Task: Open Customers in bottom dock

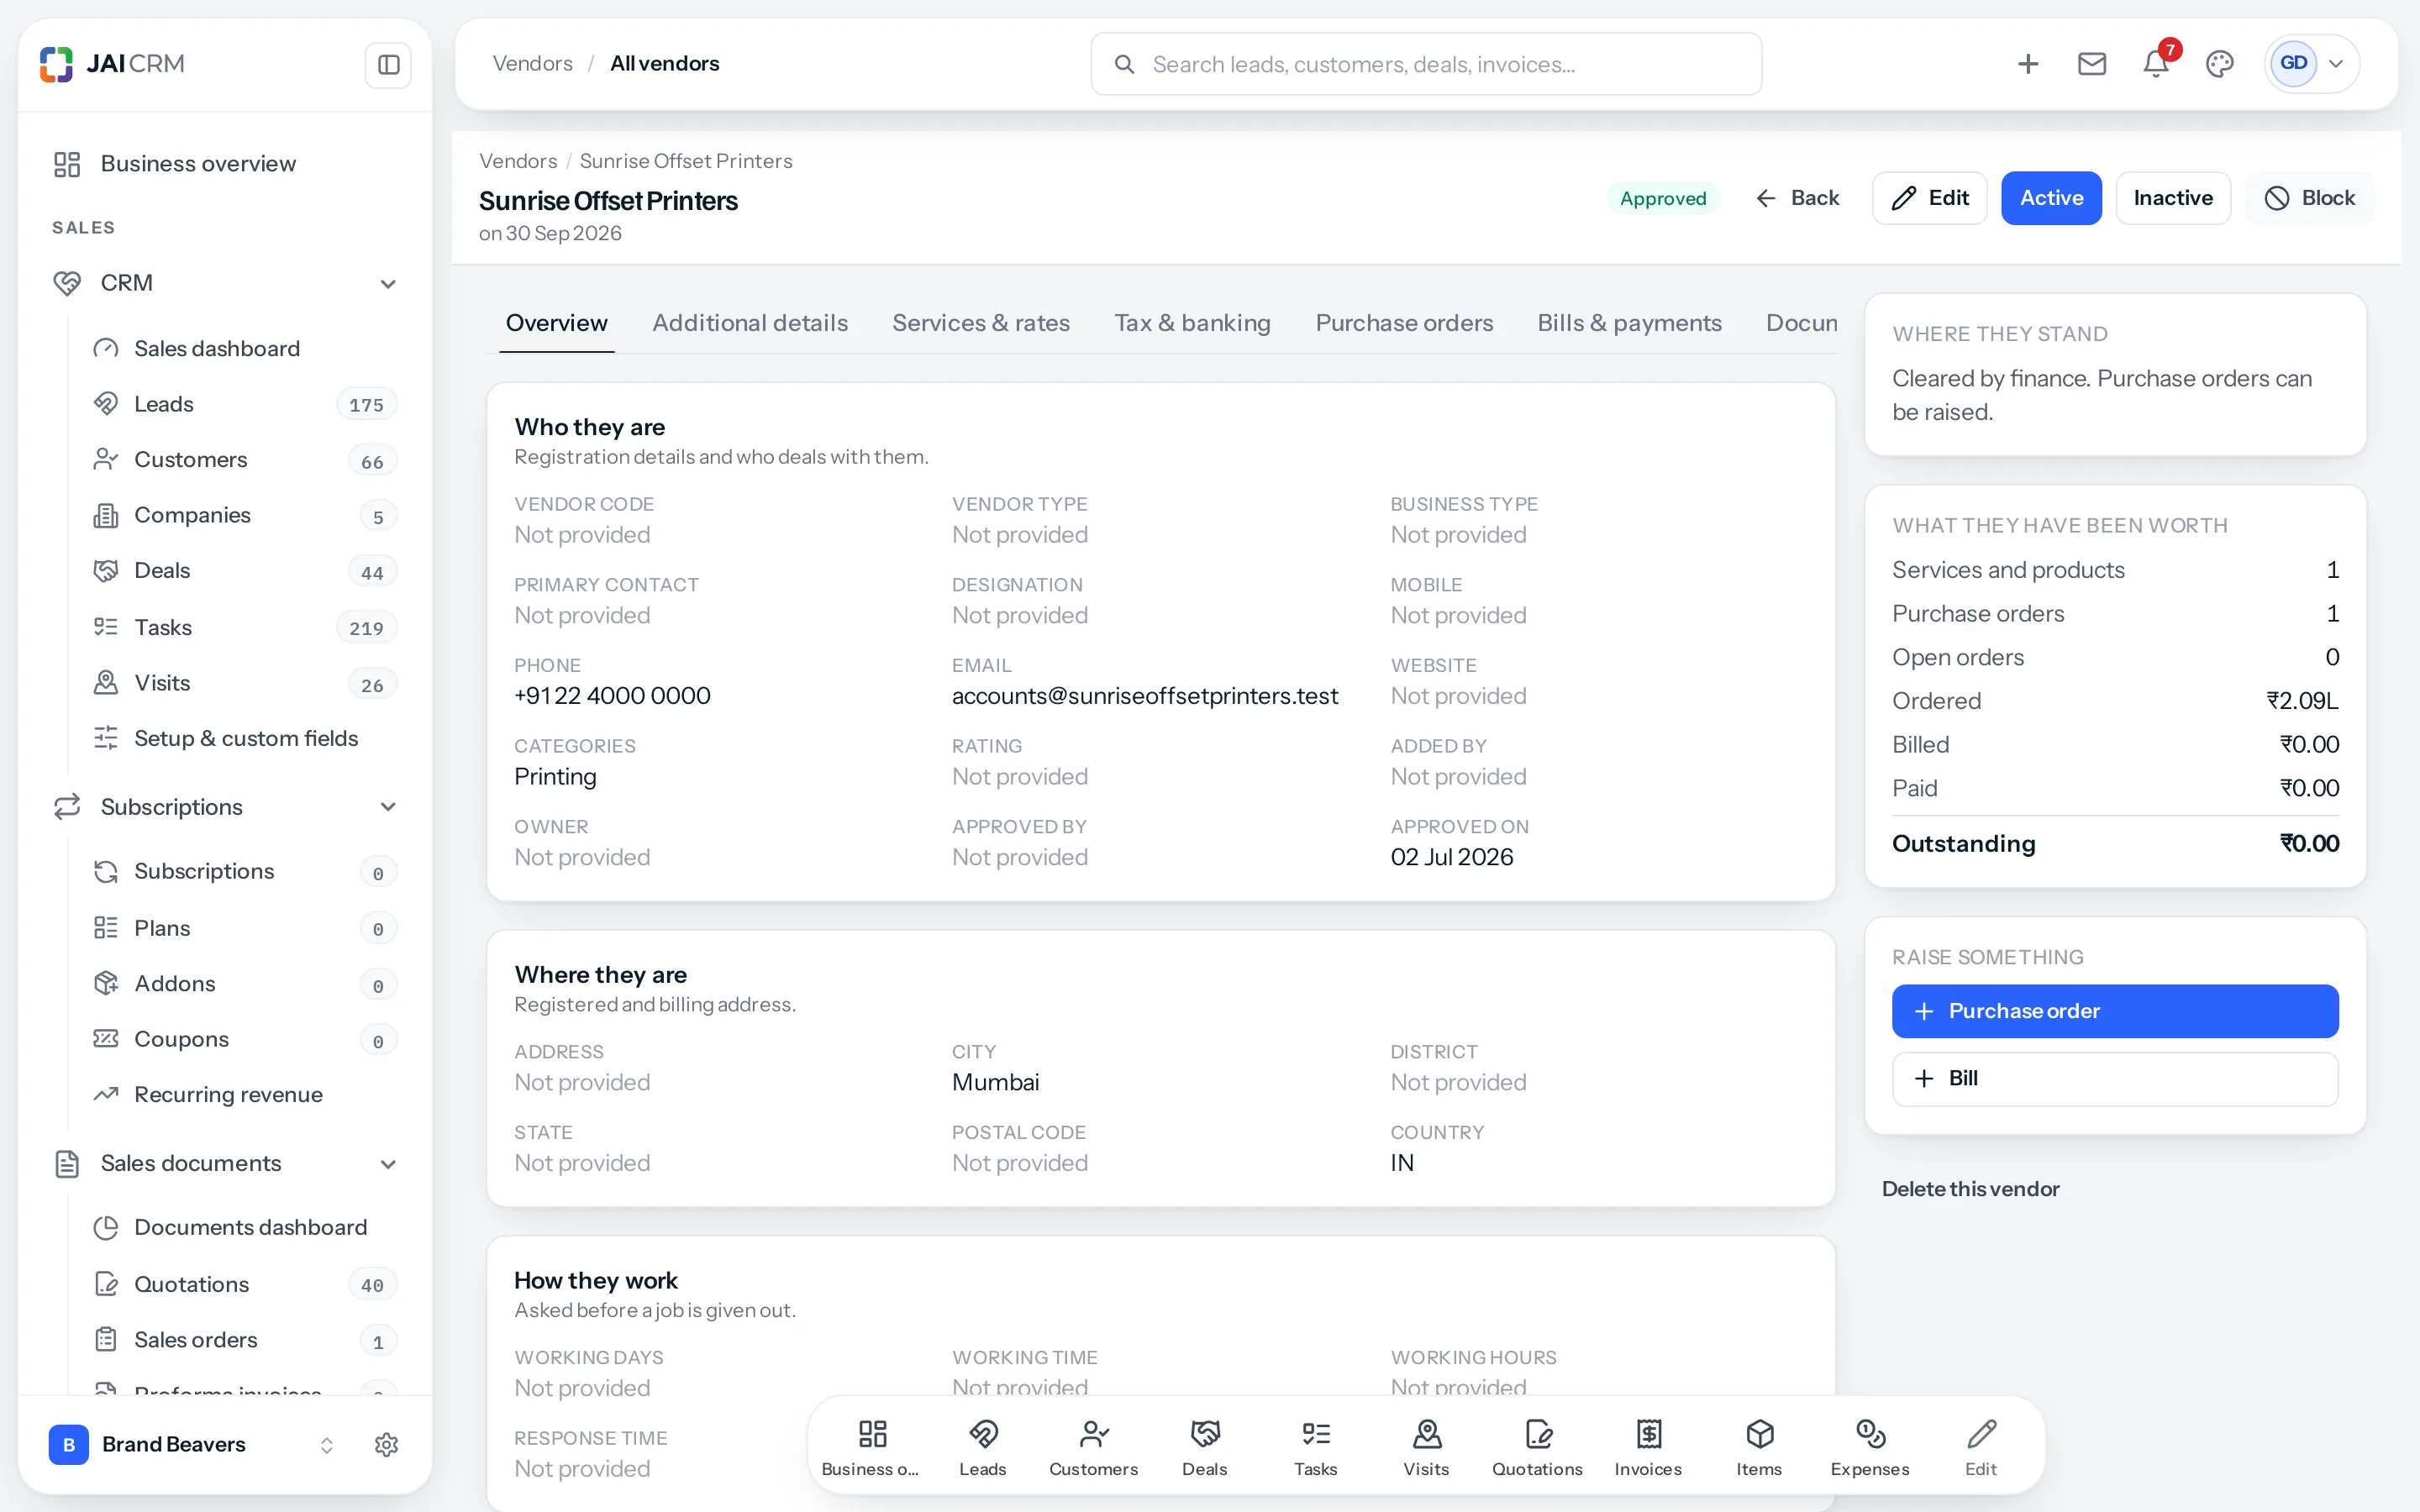Action: (x=1093, y=1447)
